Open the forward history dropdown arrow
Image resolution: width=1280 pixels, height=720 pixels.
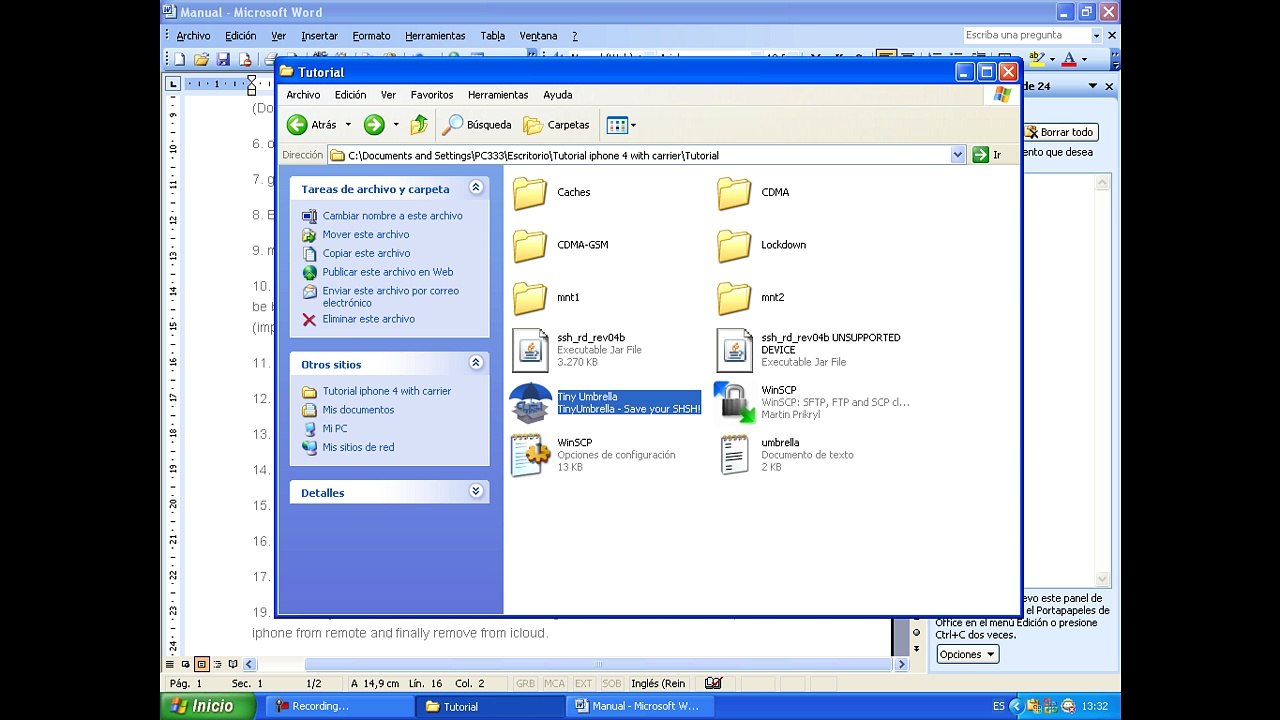pyautogui.click(x=396, y=125)
